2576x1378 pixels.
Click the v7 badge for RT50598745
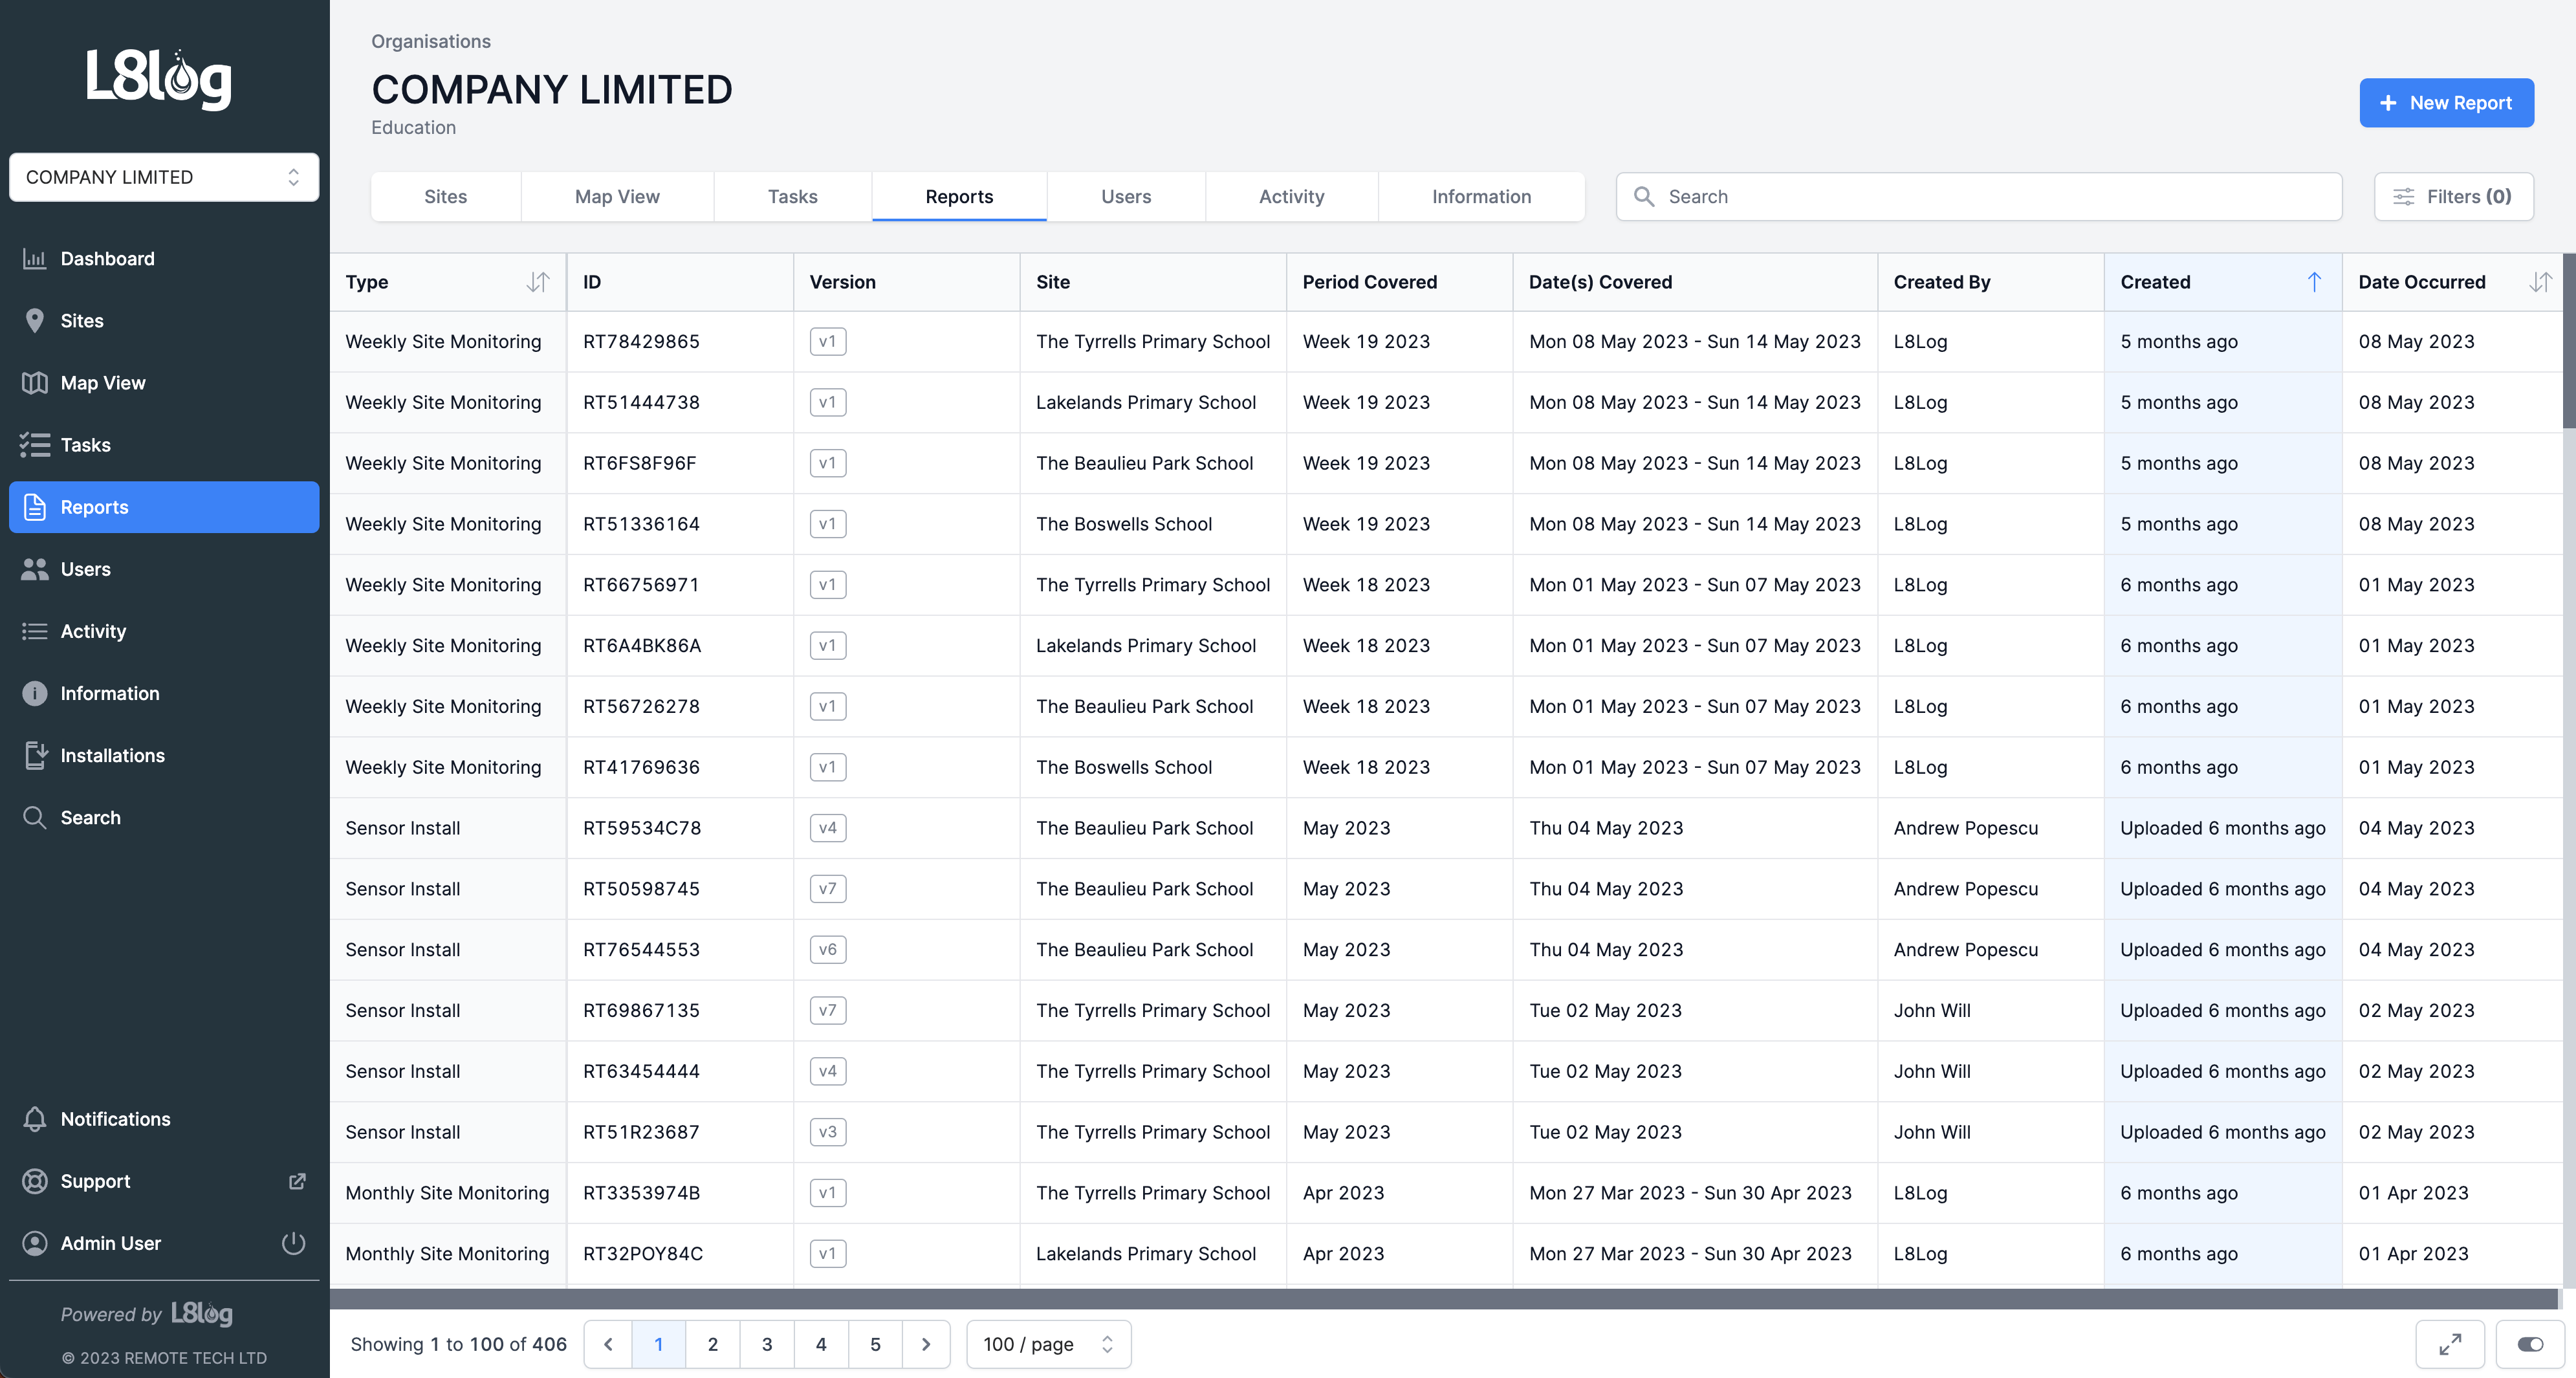tap(828, 889)
